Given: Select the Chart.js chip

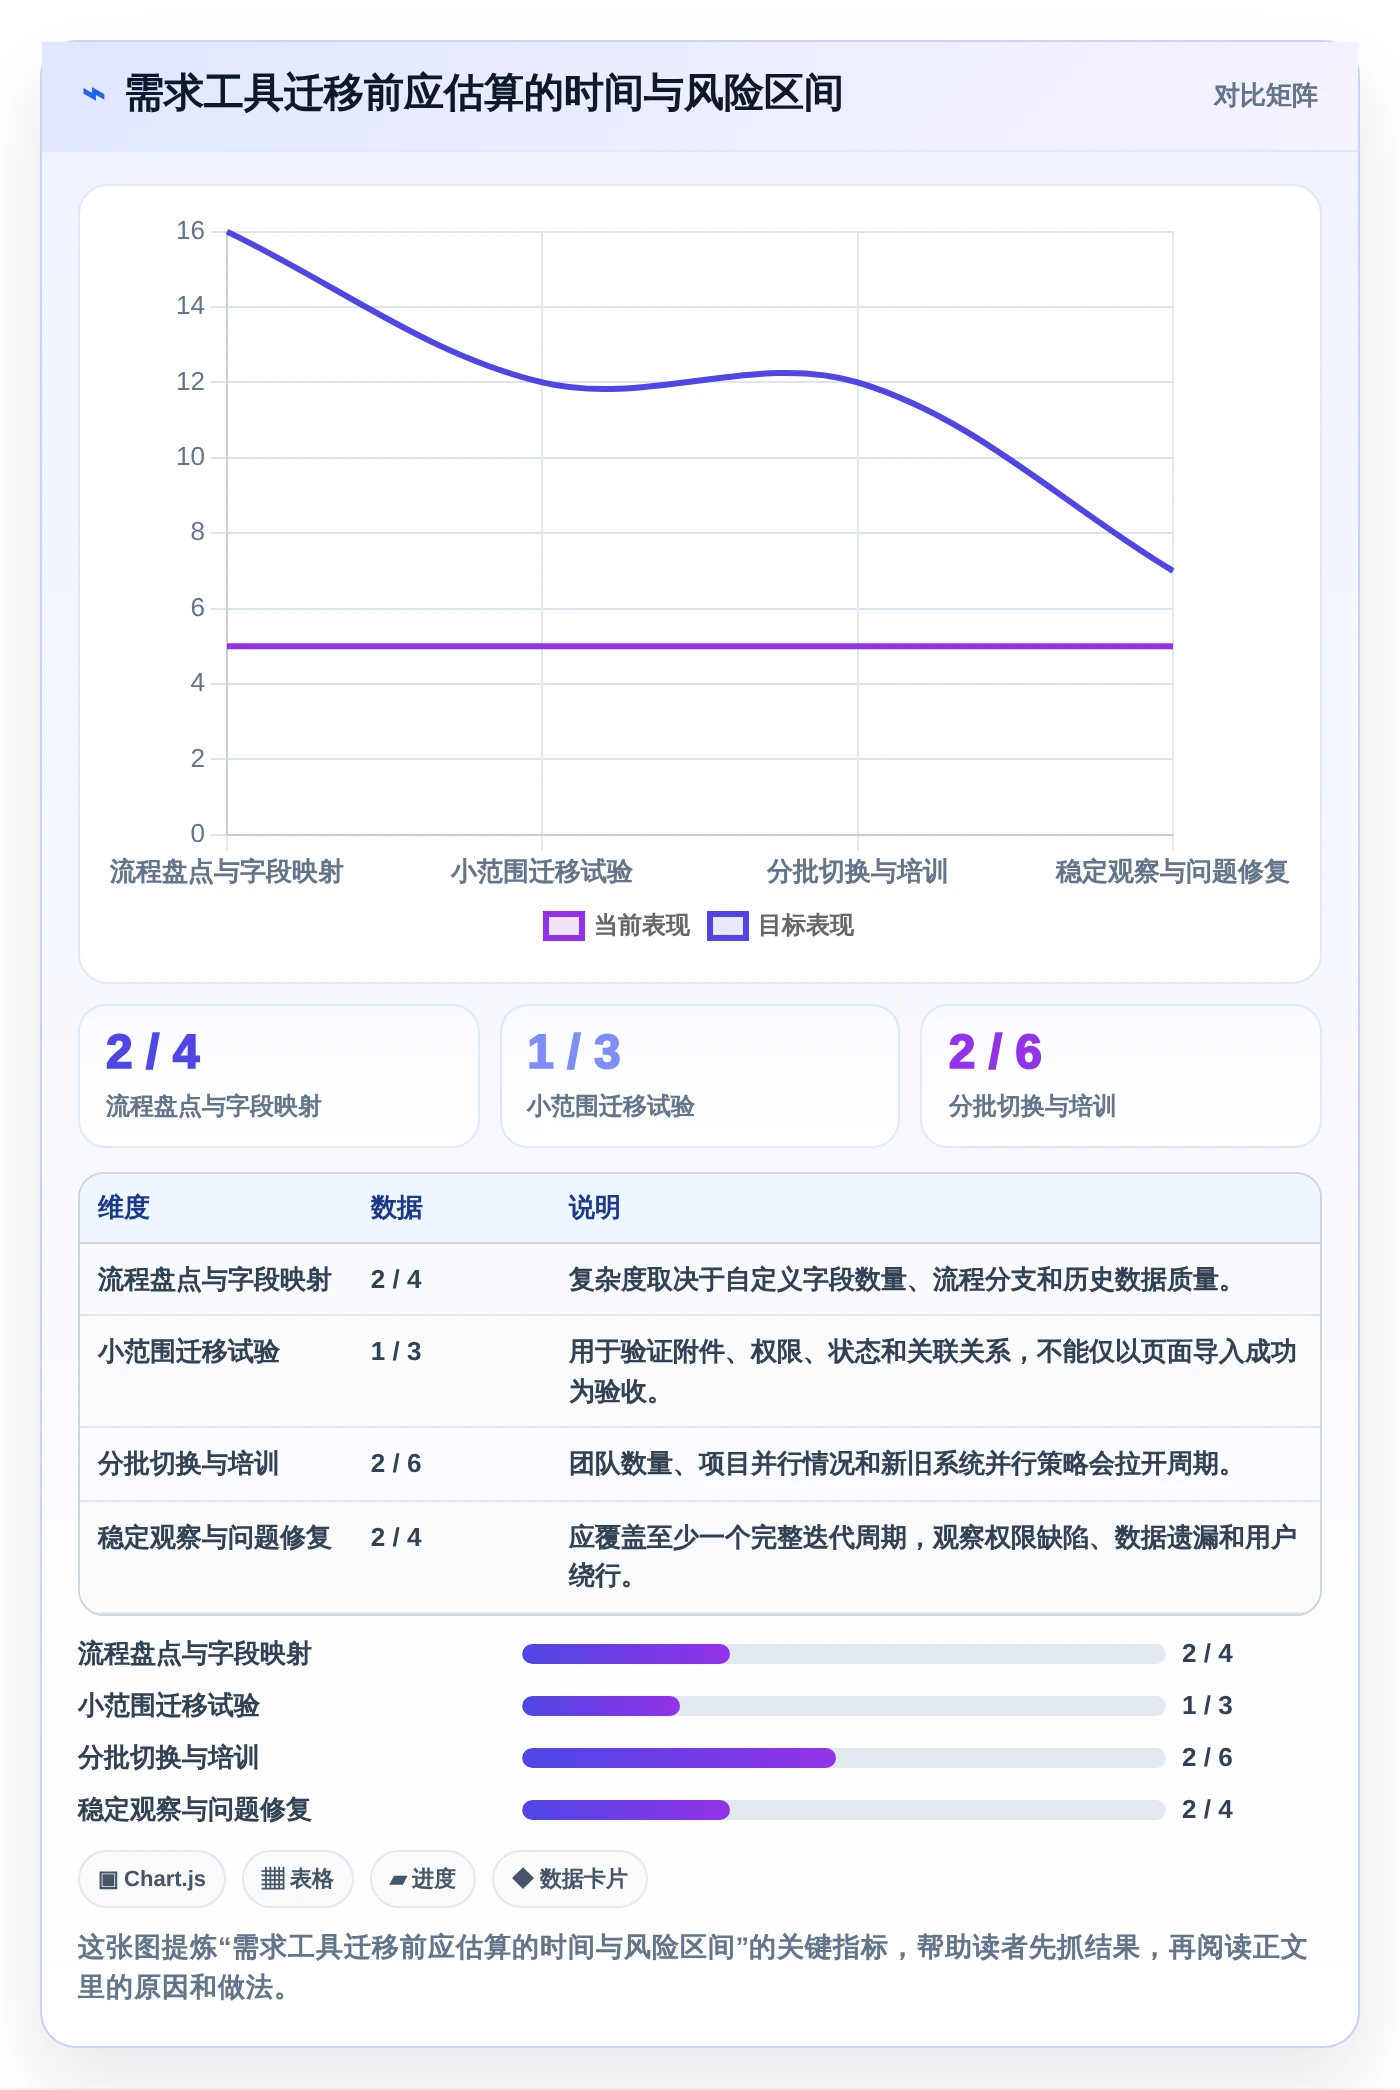Looking at the screenshot, I should point(152,1879).
